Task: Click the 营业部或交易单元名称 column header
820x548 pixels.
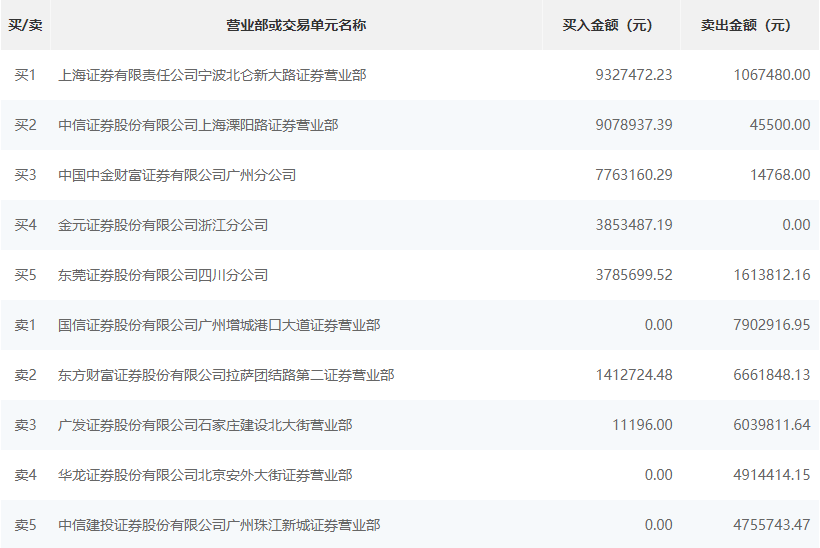Action: [296, 25]
